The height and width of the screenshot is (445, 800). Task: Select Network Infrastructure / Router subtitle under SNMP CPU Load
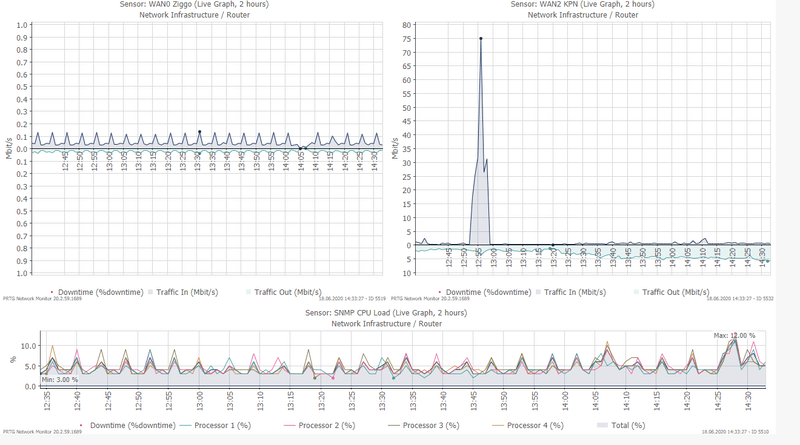pyautogui.click(x=386, y=324)
